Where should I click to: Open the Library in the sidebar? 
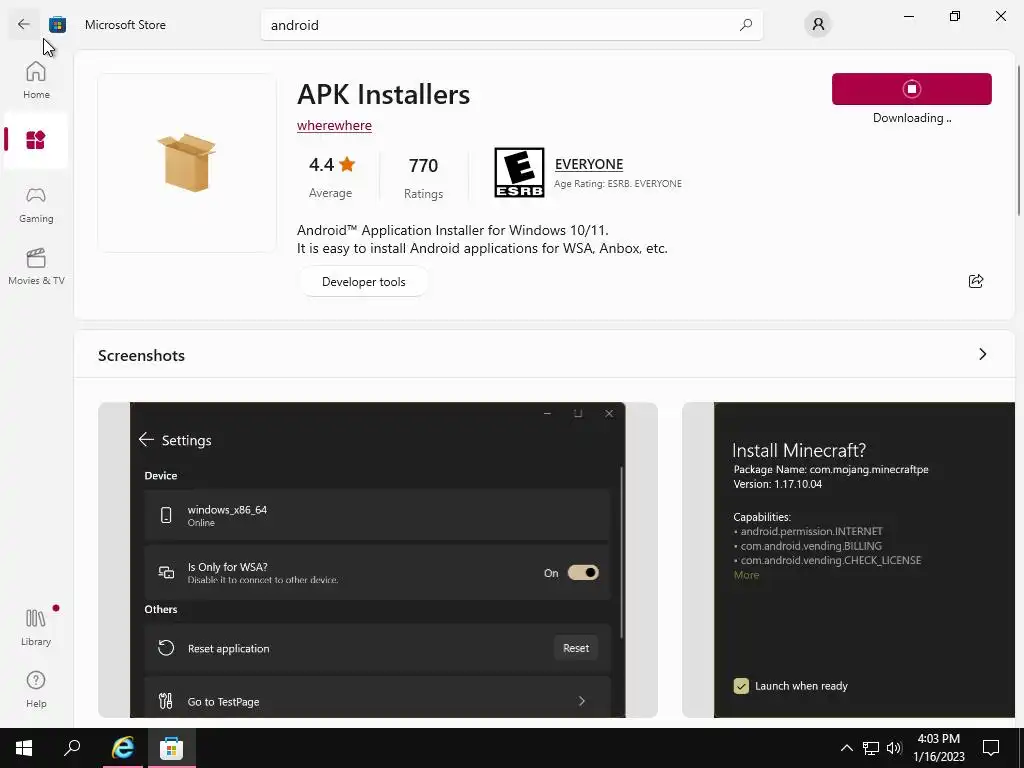tap(36, 627)
